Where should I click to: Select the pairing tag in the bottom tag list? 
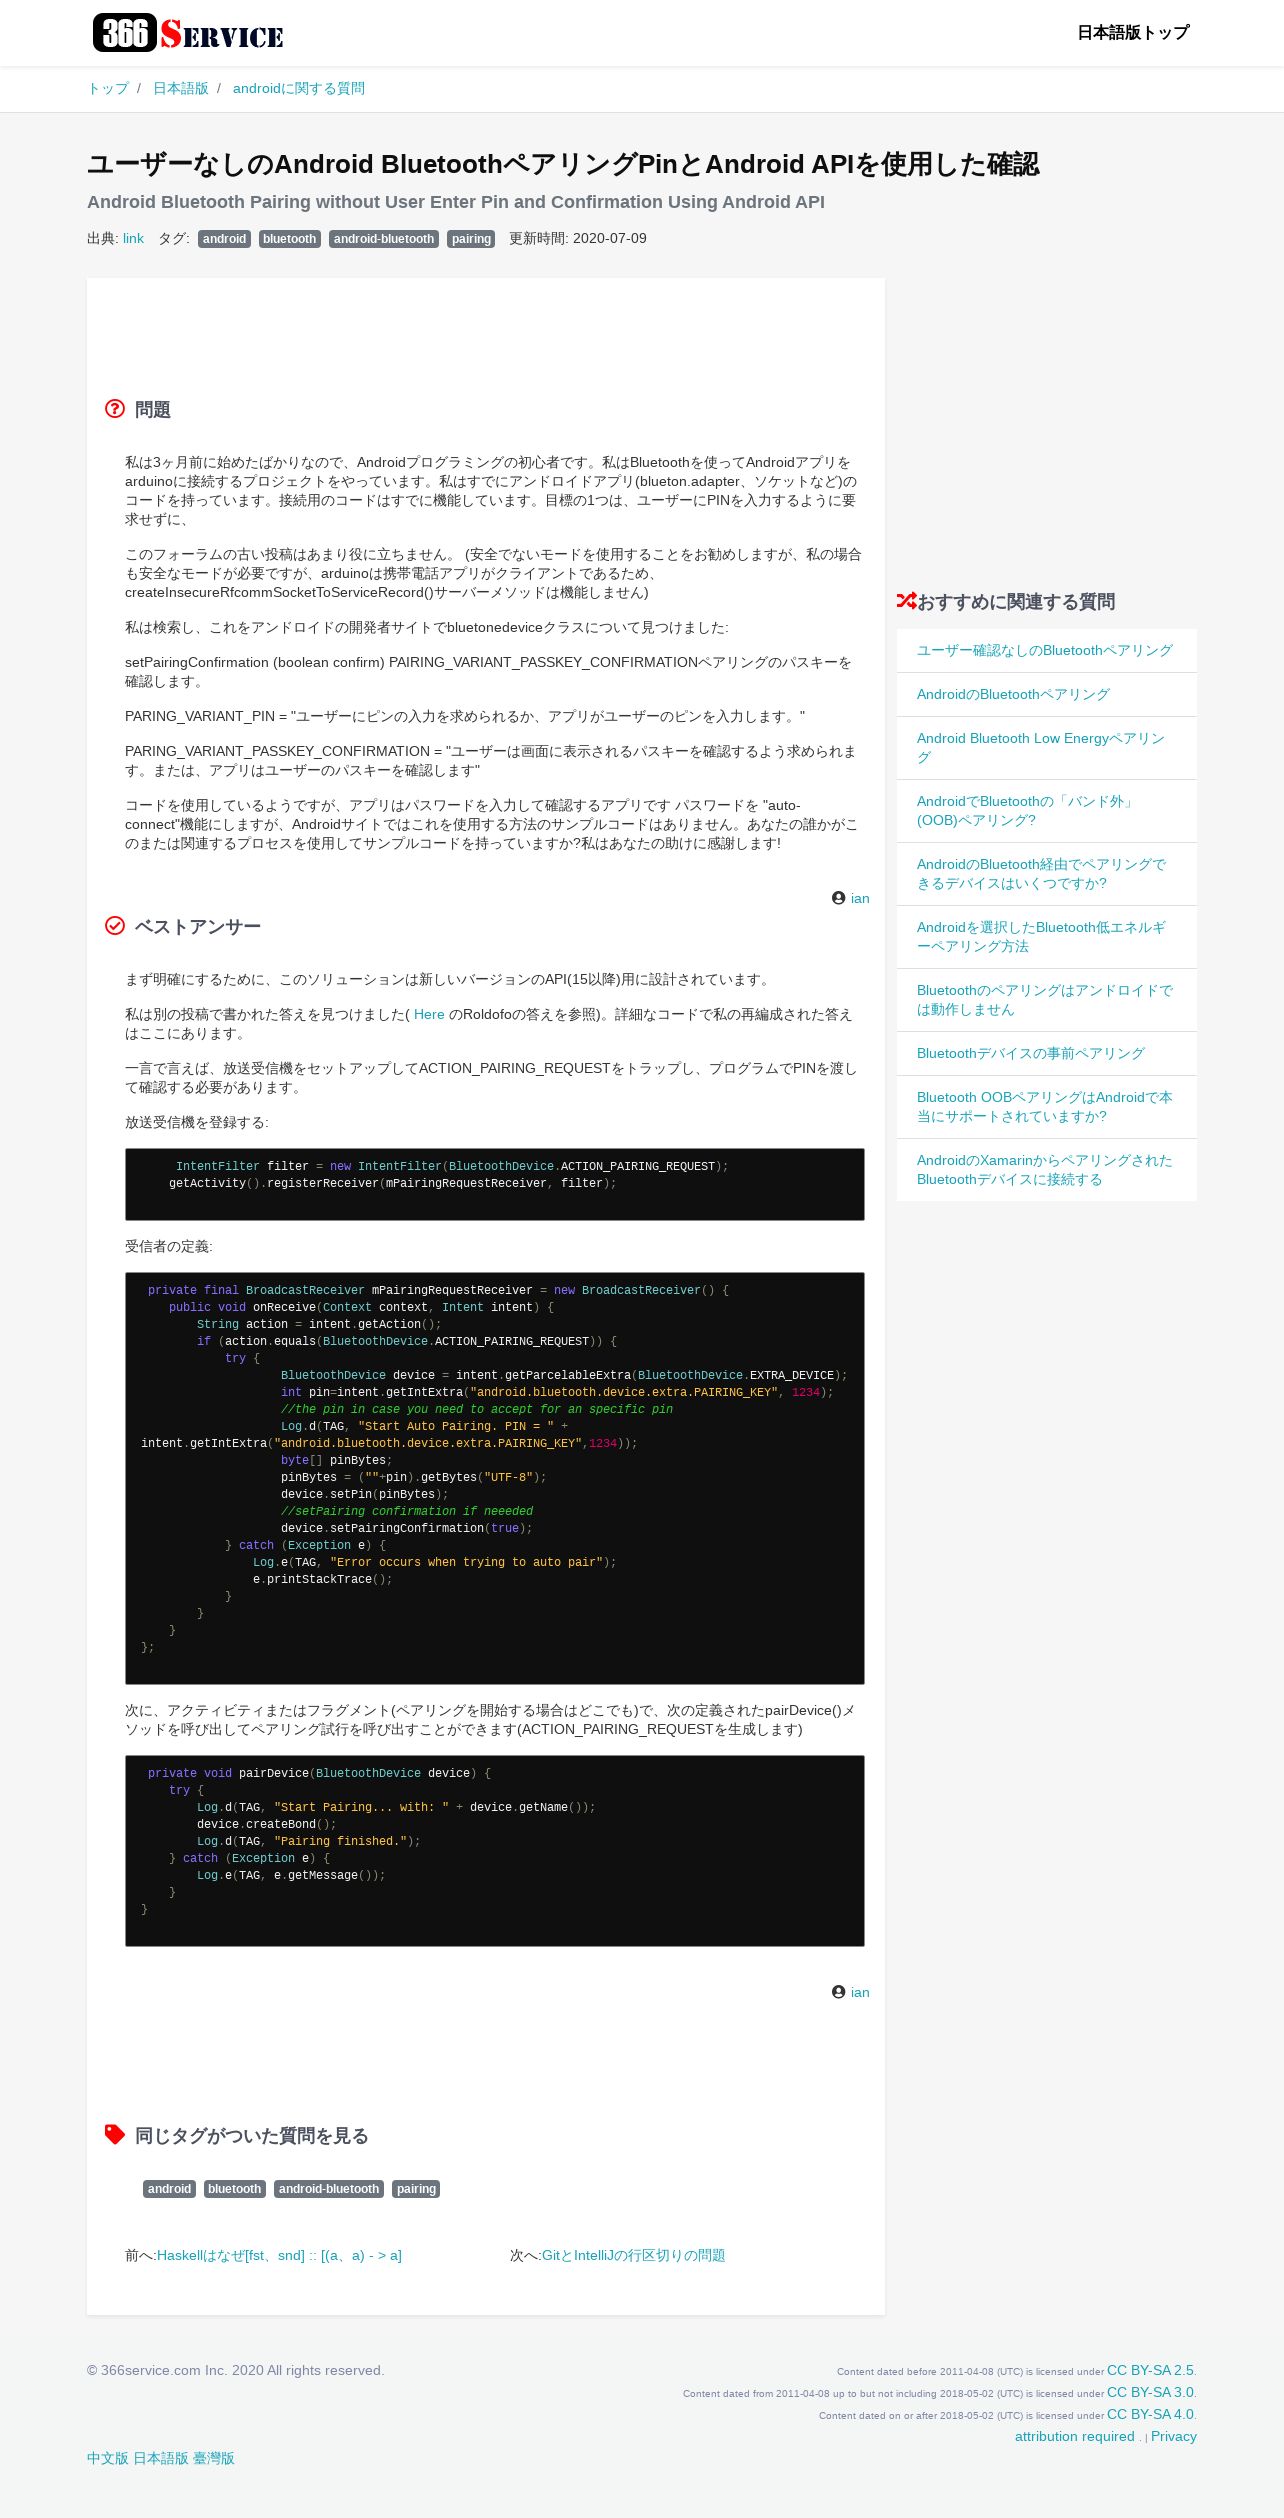tap(416, 2189)
